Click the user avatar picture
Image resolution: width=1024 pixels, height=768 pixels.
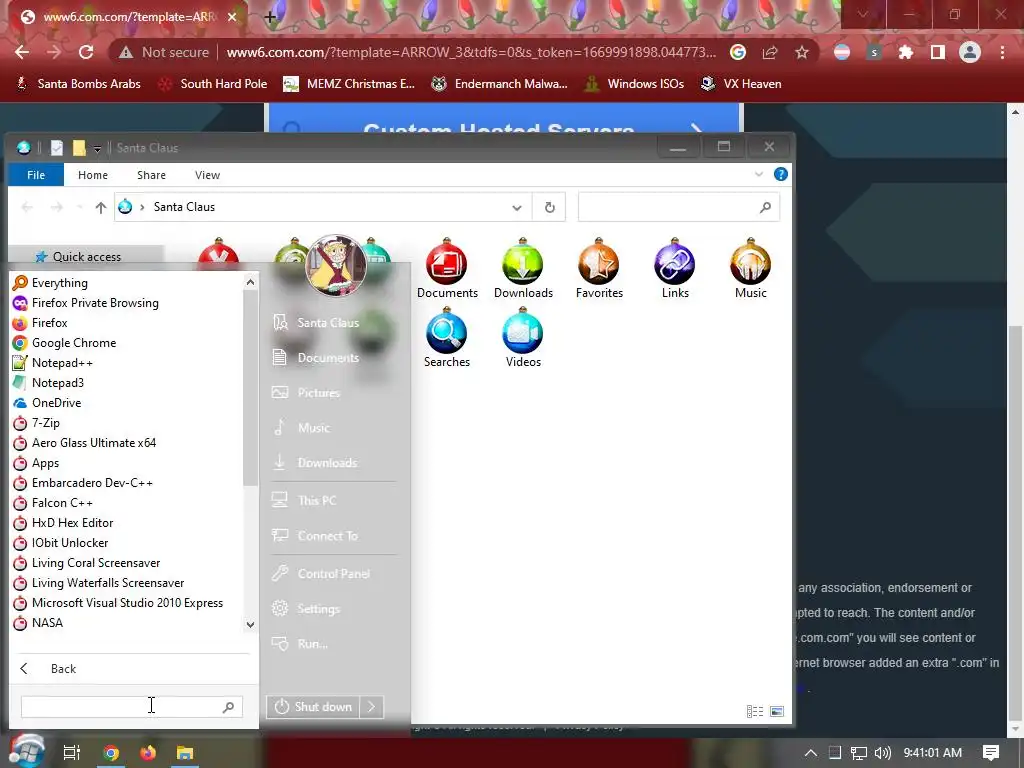[336, 265]
